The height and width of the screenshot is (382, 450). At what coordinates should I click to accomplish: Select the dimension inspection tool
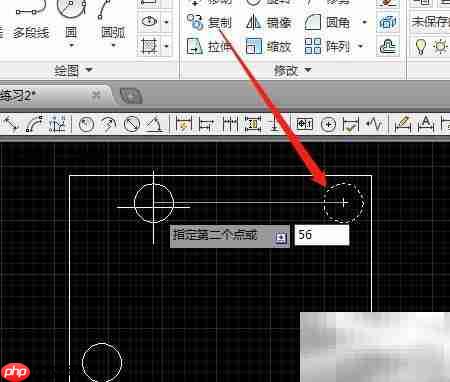[x=351, y=125]
